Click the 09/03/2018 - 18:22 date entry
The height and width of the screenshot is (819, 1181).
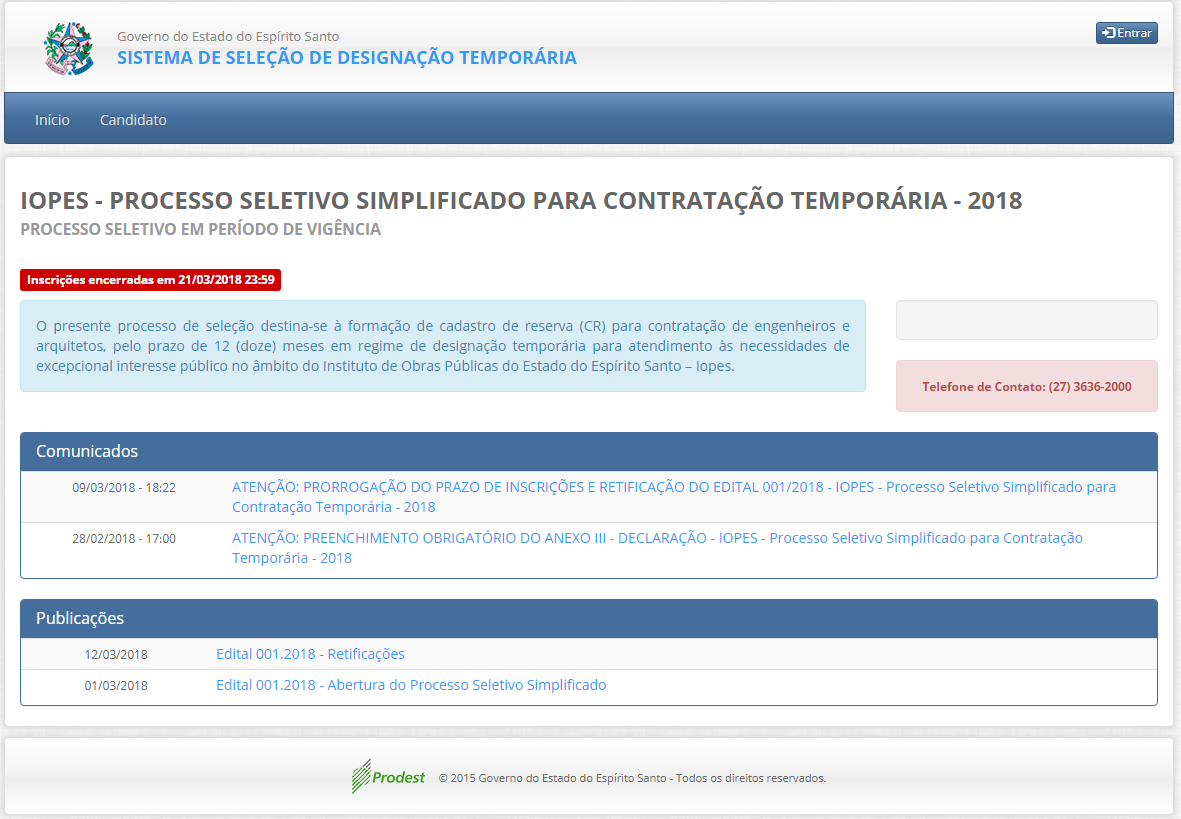point(124,488)
